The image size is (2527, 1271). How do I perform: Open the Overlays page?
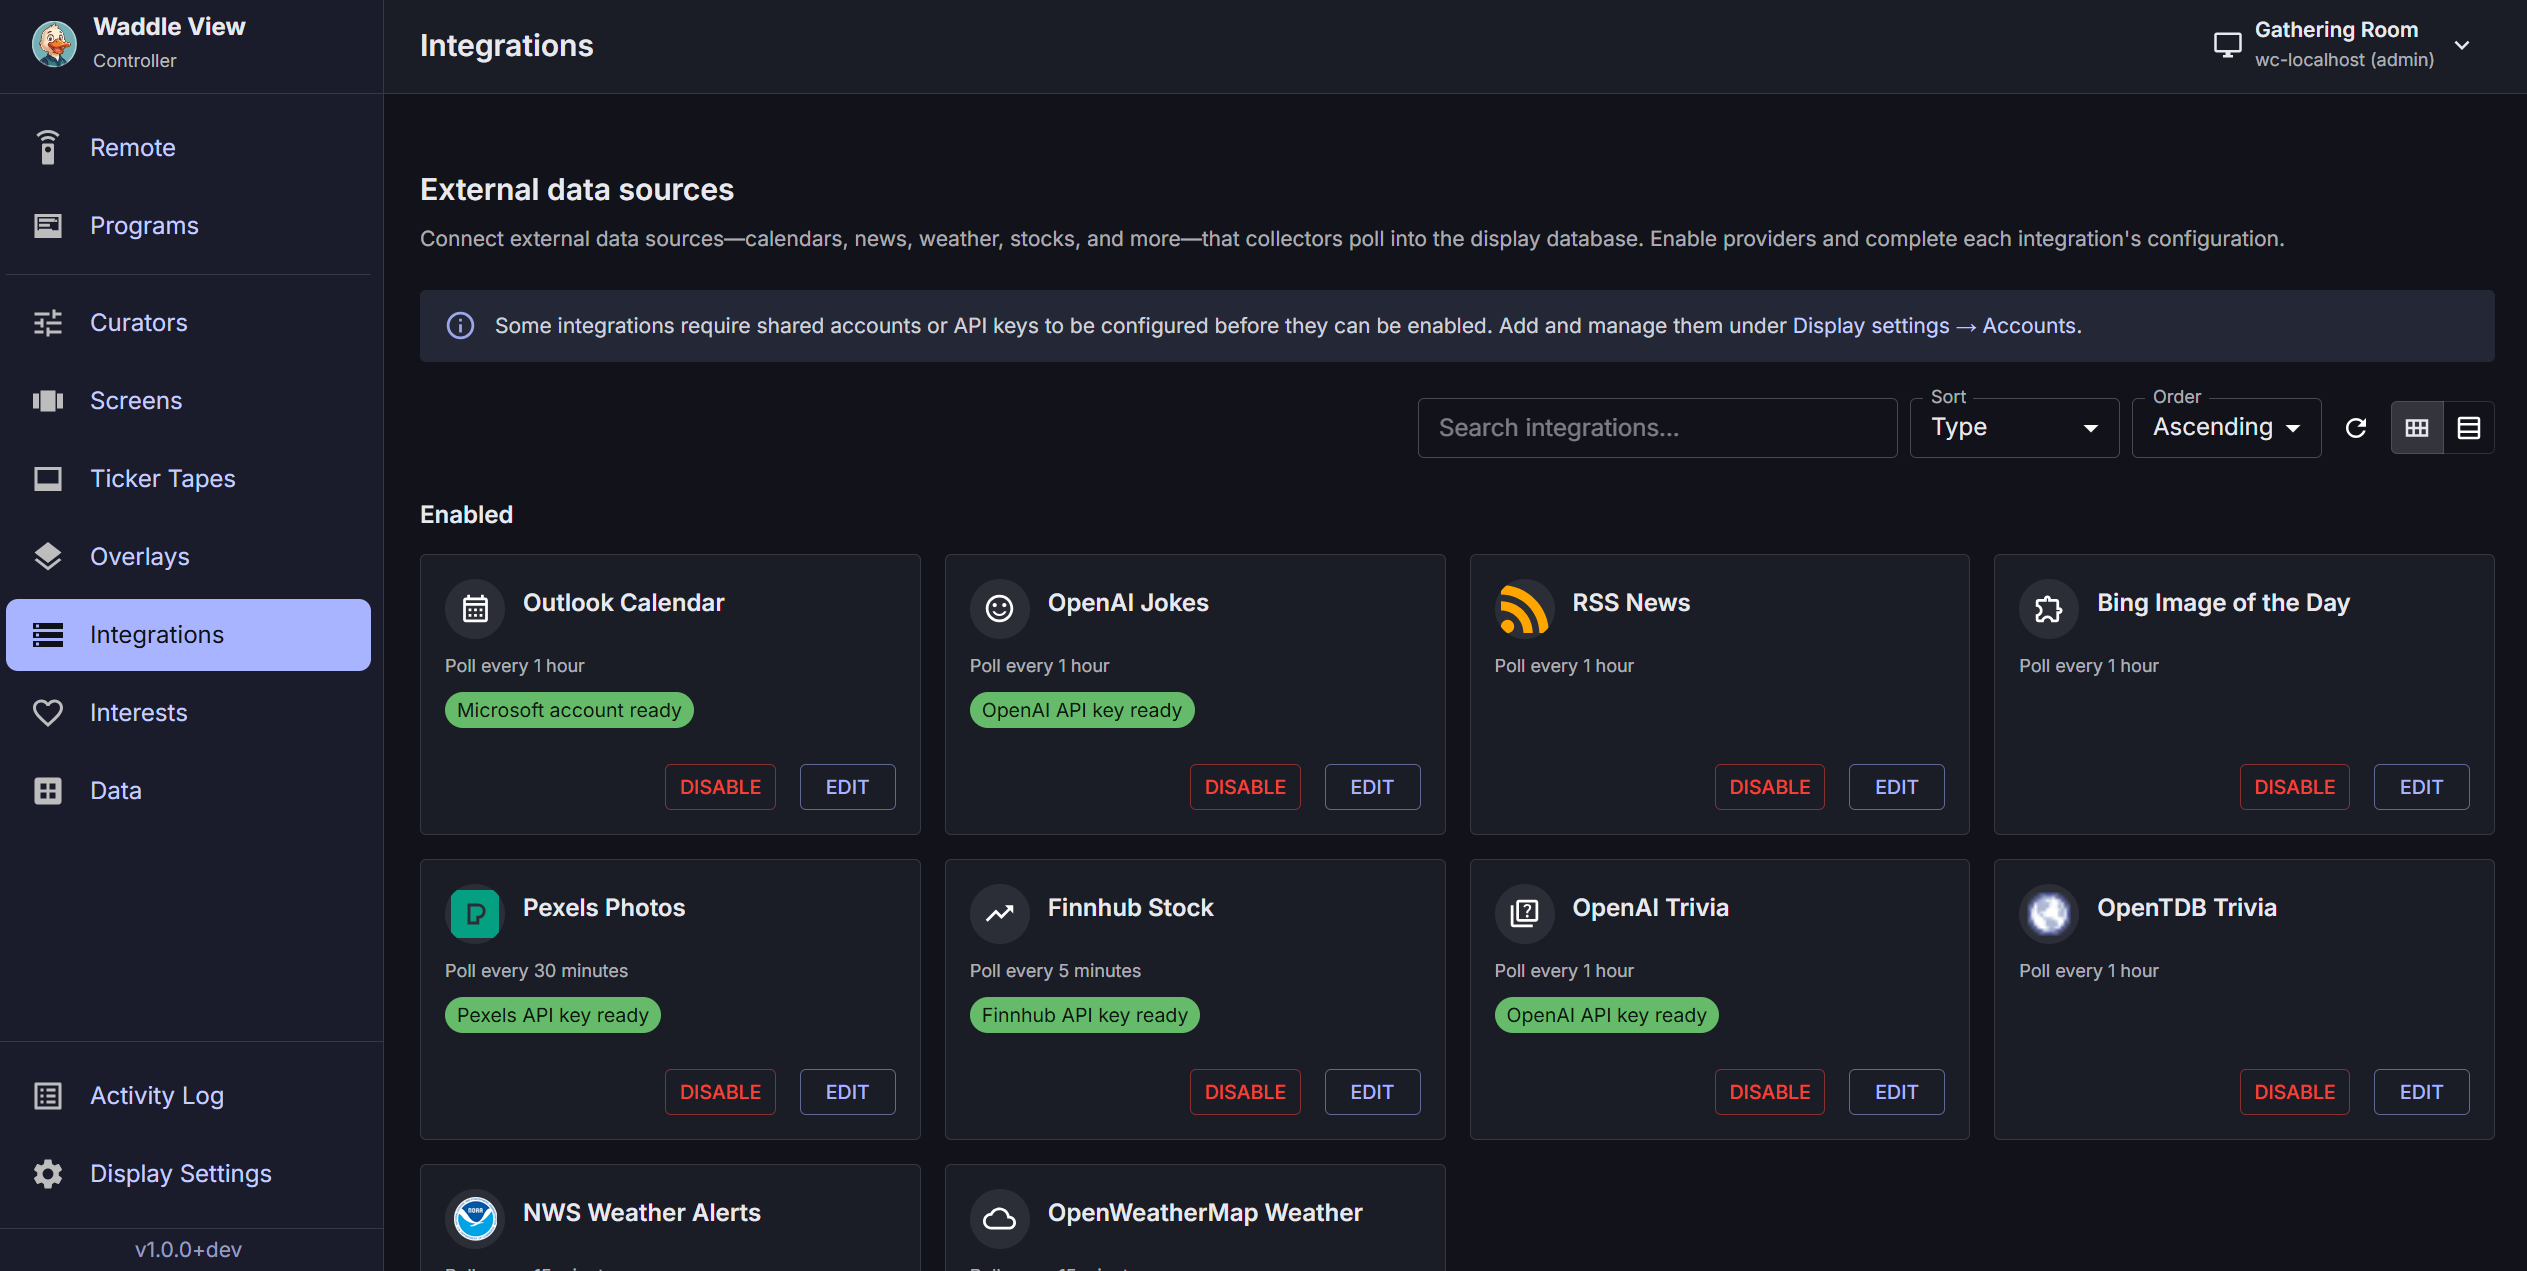(x=188, y=556)
